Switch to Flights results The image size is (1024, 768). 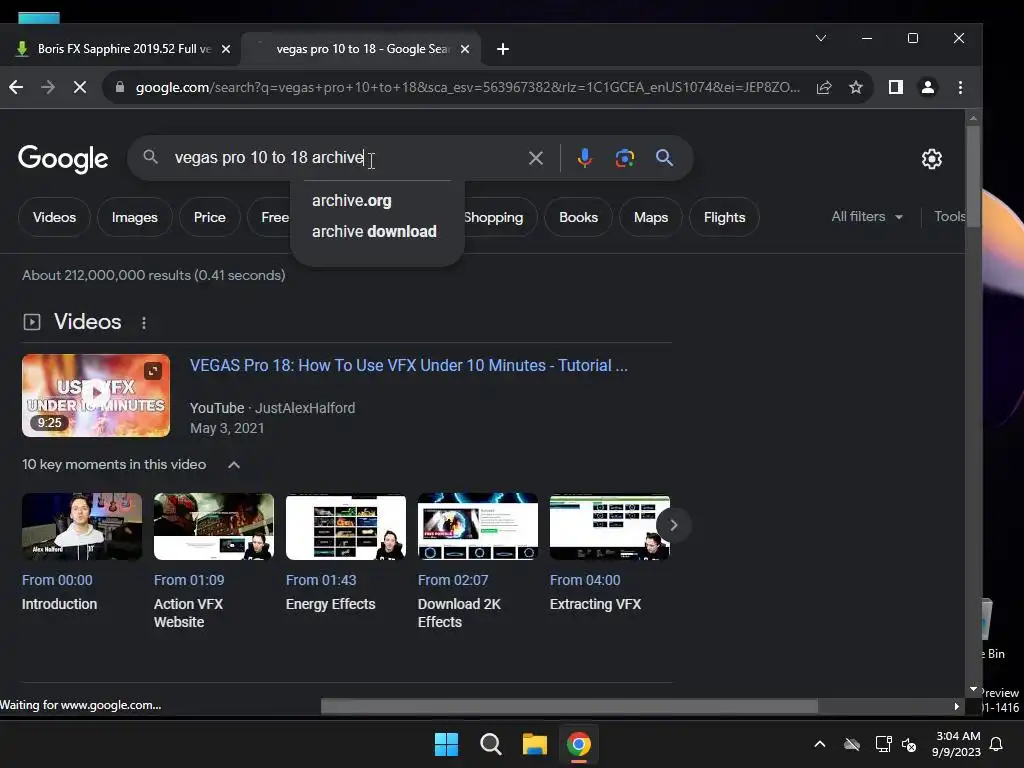click(724, 217)
